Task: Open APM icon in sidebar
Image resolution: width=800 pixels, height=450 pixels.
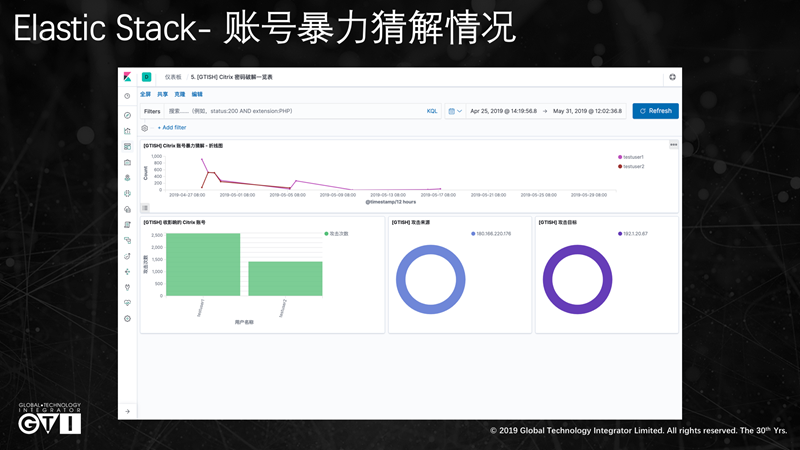Action: pyautogui.click(x=127, y=240)
